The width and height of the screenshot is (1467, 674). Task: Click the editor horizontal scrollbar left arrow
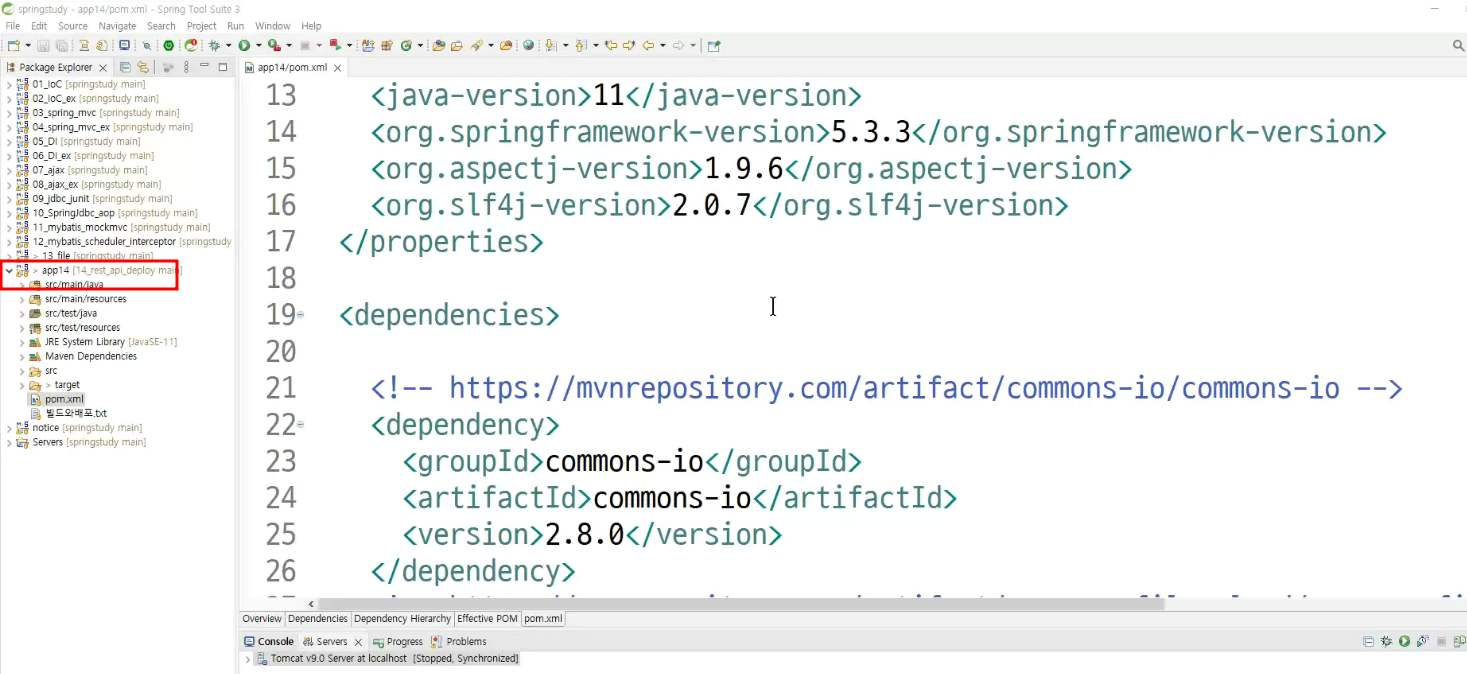coord(310,604)
